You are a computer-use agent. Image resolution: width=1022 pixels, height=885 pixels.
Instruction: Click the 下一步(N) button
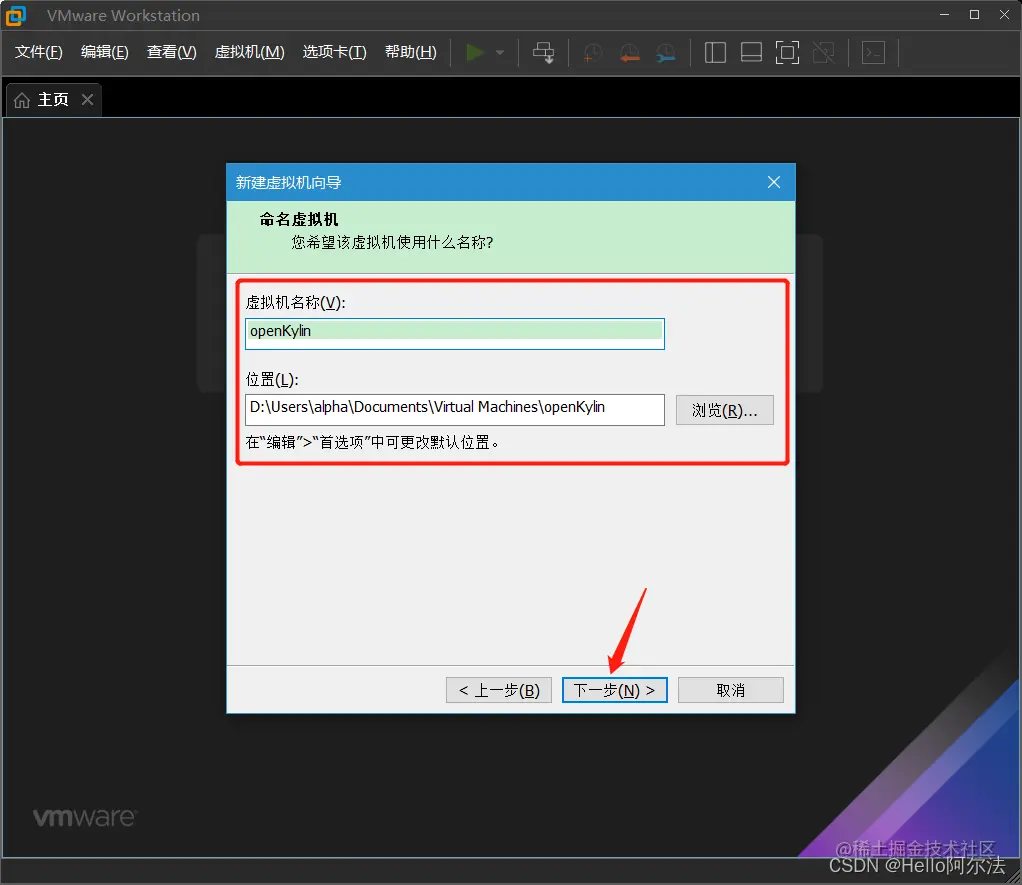click(x=614, y=690)
